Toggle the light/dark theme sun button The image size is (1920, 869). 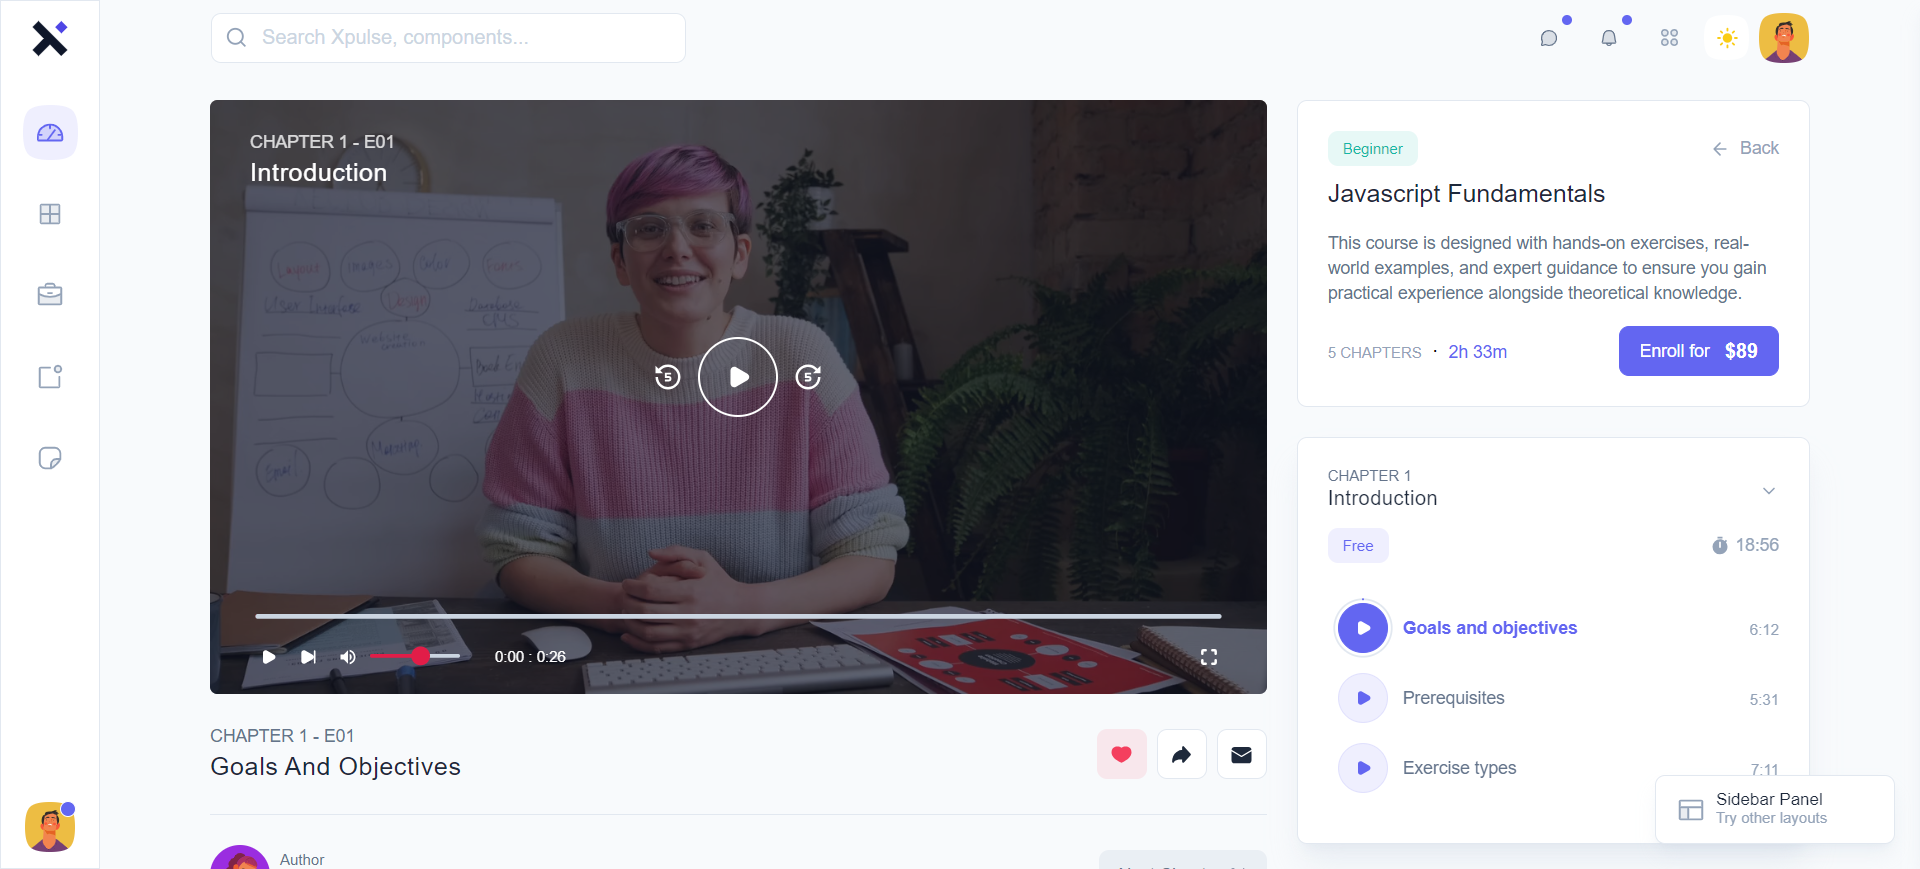pos(1727,38)
